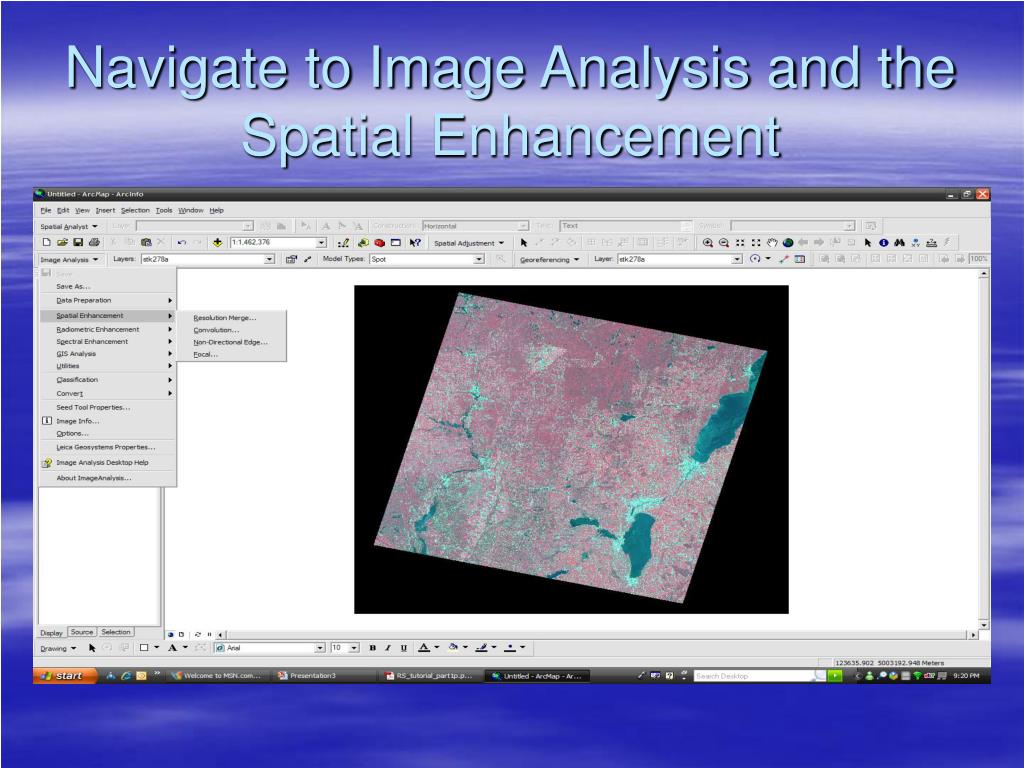The height and width of the screenshot is (768, 1024).
Task: Open the red ArcToolbox icon
Action: pyautogui.click(x=379, y=242)
